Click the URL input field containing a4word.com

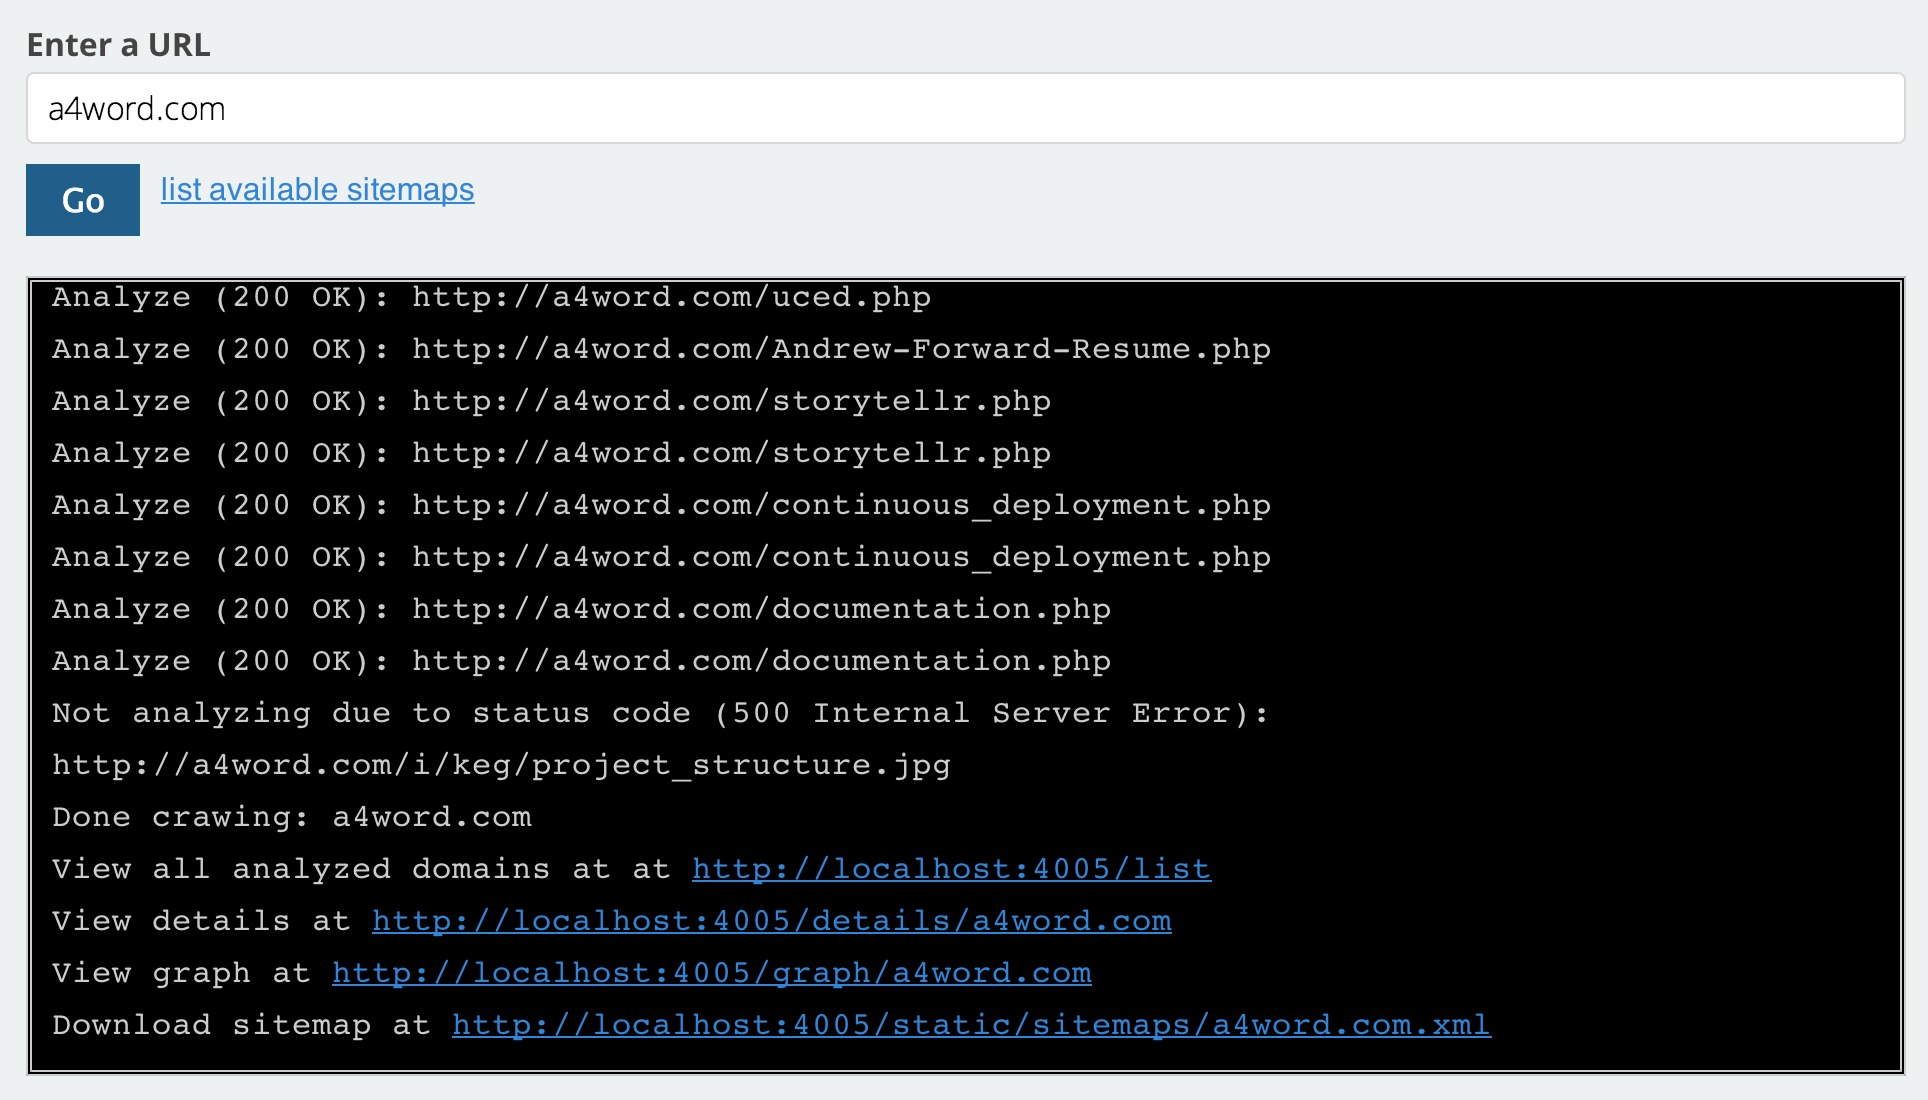pyautogui.click(x=965, y=108)
